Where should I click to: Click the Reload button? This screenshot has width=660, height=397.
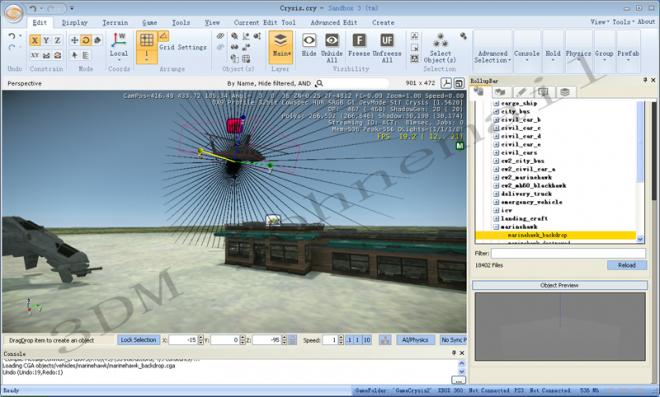tap(627, 265)
